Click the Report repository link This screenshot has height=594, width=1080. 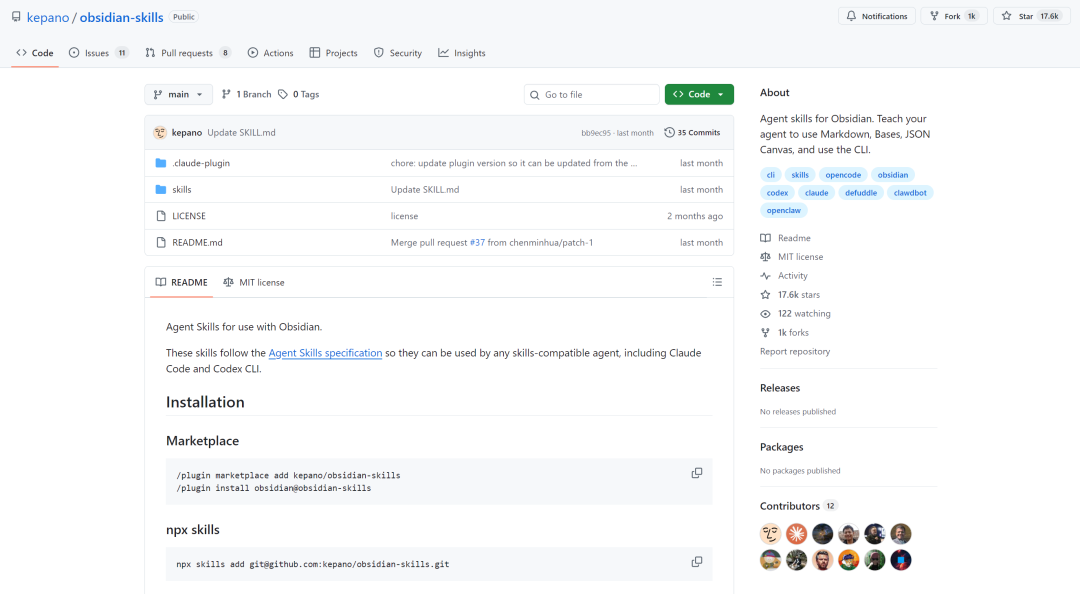click(x=795, y=351)
